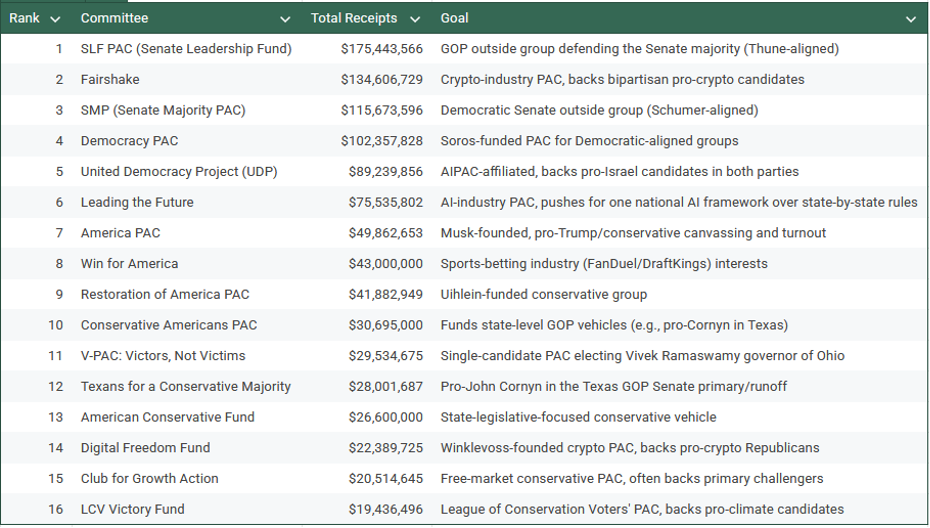The image size is (930, 528).
Task: Select Club for Growth Action cell
Action: pos(187,479)
